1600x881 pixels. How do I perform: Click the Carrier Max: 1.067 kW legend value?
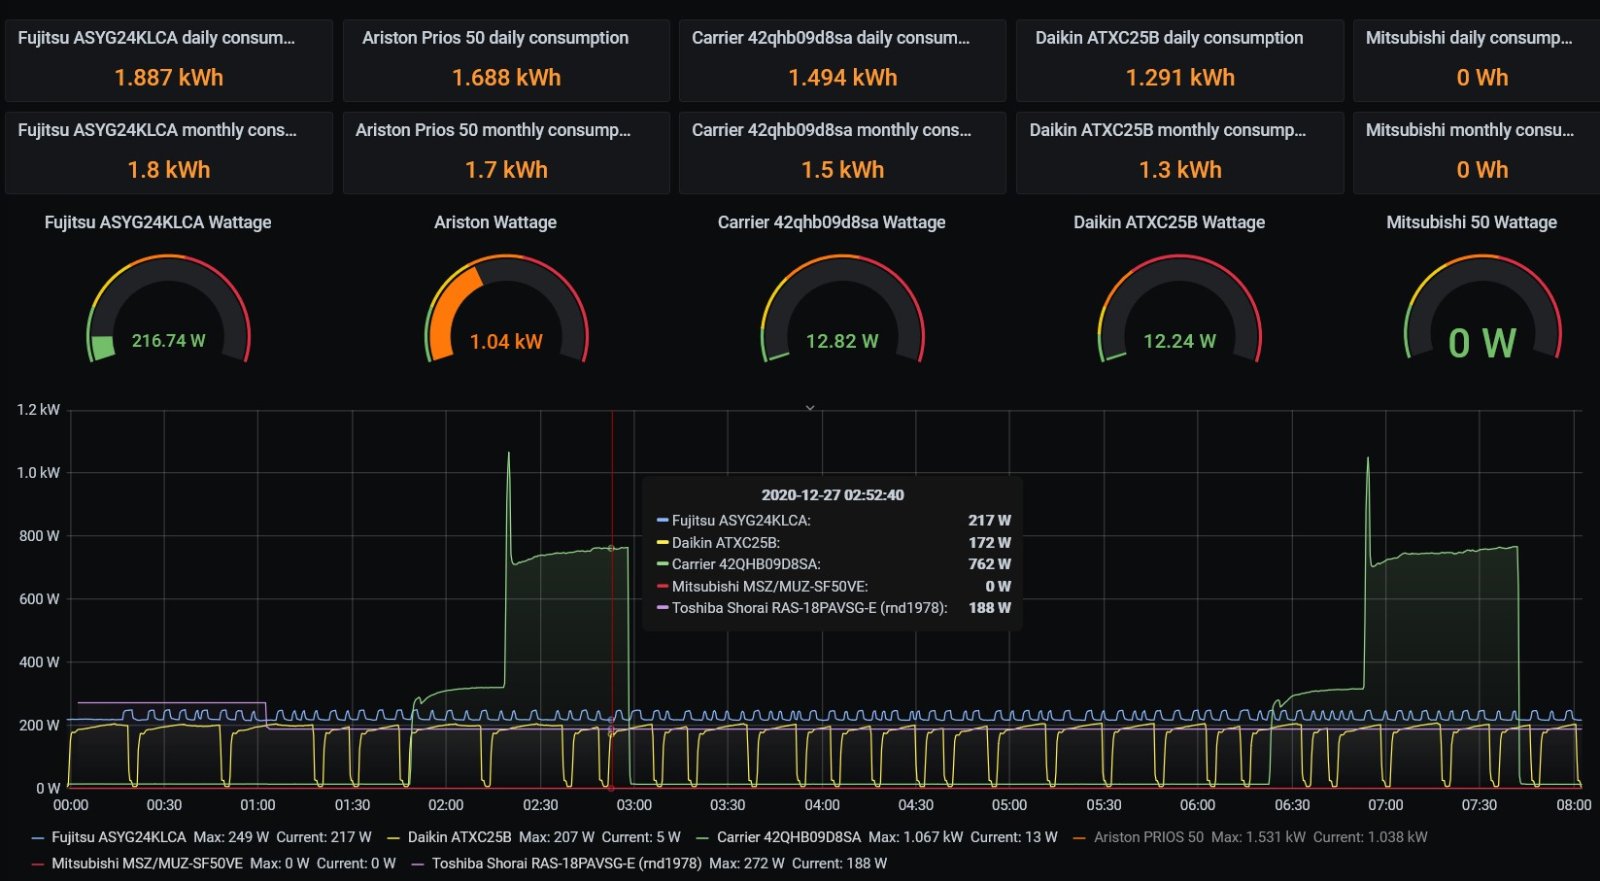click(916, 837)
